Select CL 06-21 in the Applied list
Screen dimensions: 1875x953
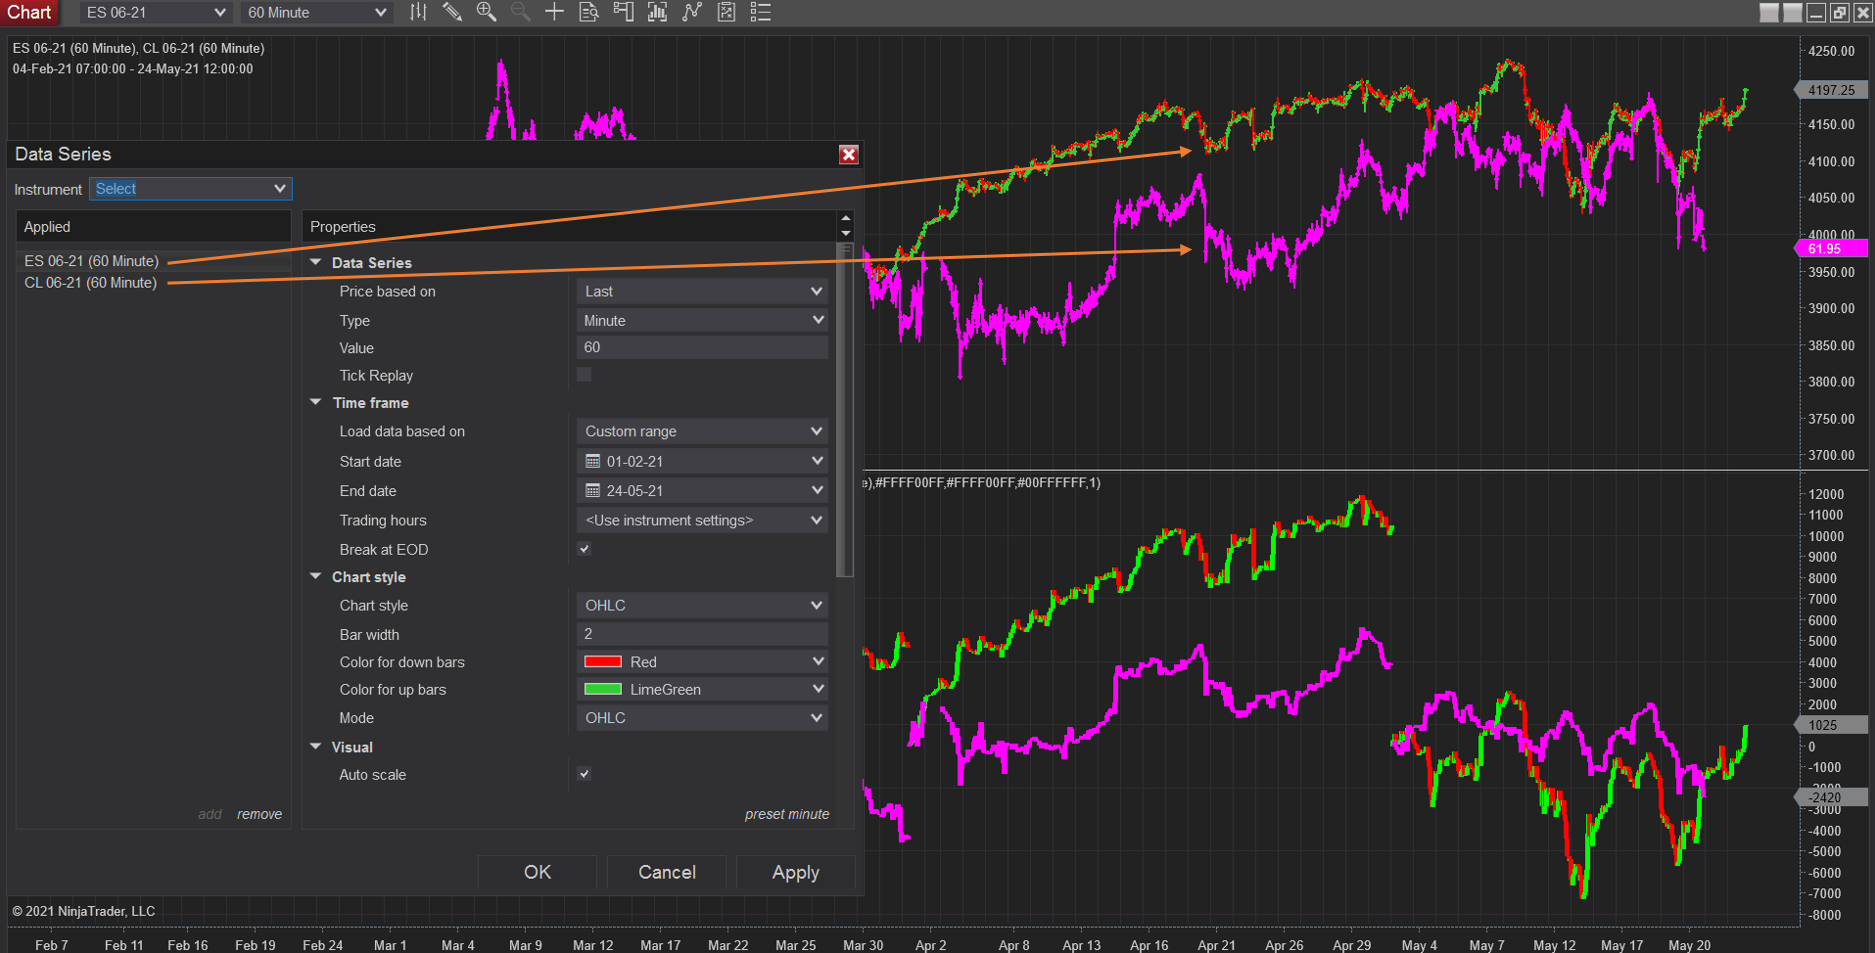(90, 282)
